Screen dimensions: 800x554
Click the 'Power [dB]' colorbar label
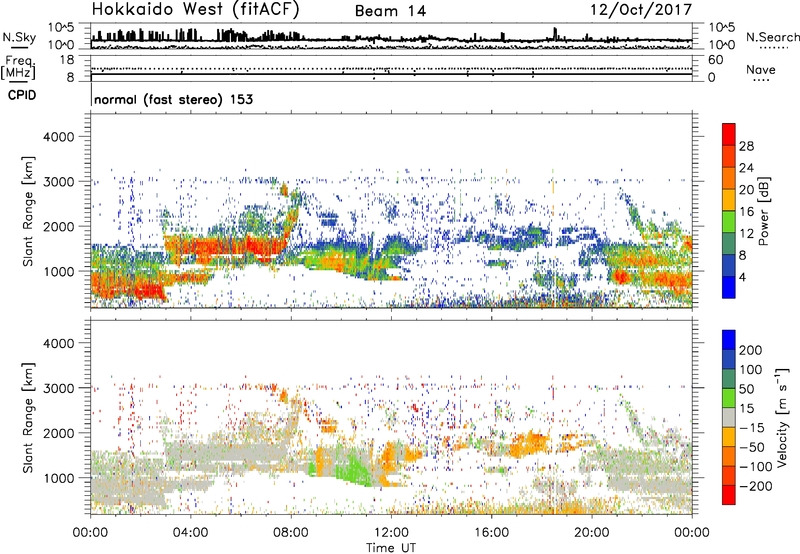(x=764, y=211)
